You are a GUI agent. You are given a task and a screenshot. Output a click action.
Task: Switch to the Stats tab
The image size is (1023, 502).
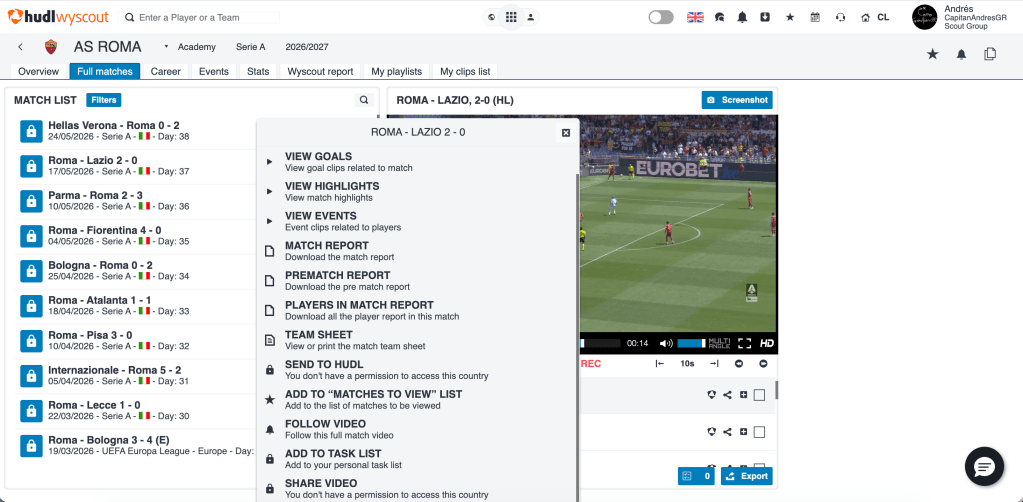tap(258, 72)
